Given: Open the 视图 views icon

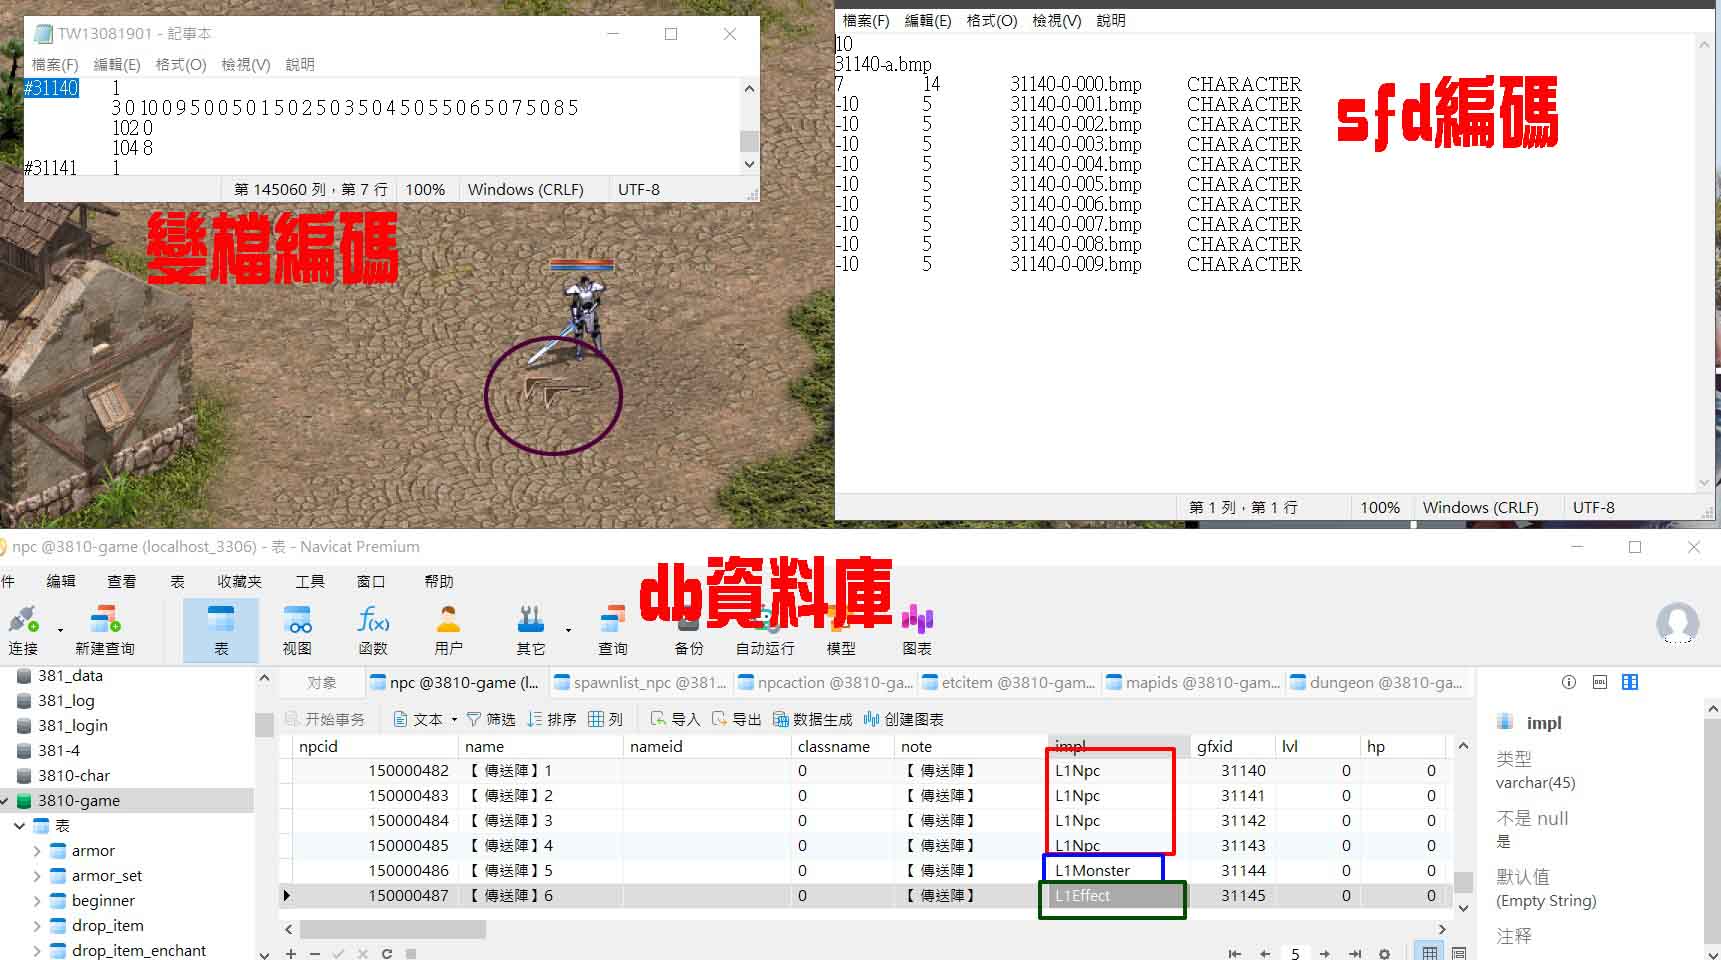Looking at the screenshot, I should tap(297, 629).
